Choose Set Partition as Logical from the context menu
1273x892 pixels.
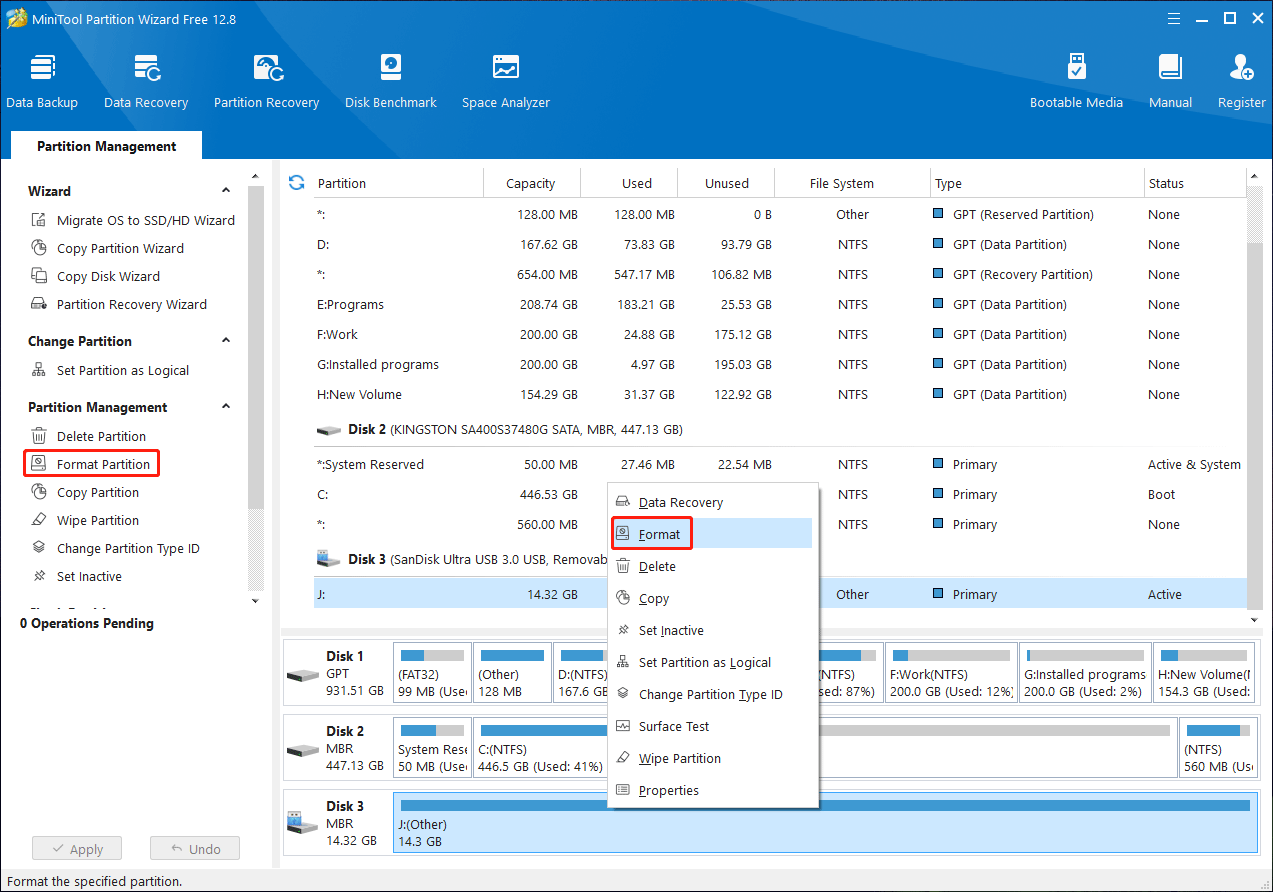click(713, 662)
